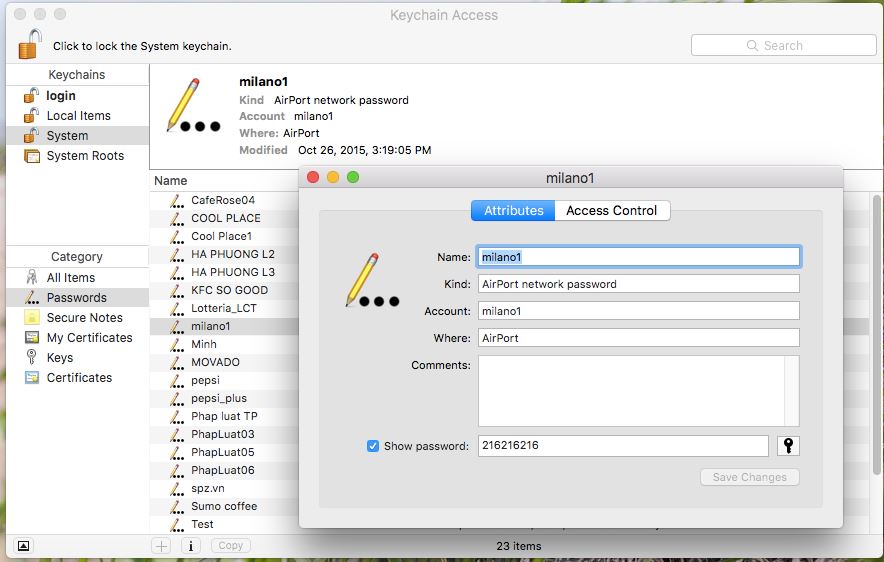Select the Local Items keychain

pos(77,116)
